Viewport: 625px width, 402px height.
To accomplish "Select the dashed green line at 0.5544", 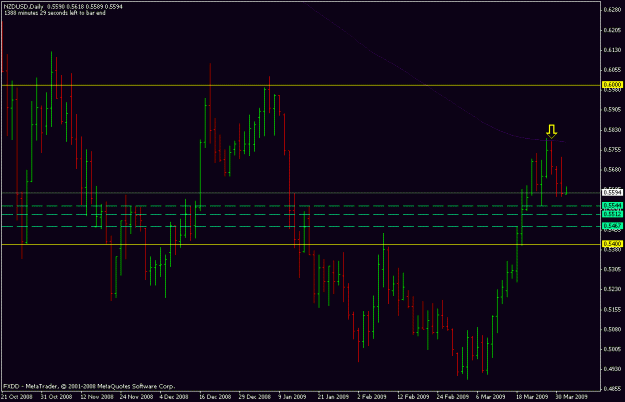I will pyautogui.click(x=301, y=206).
